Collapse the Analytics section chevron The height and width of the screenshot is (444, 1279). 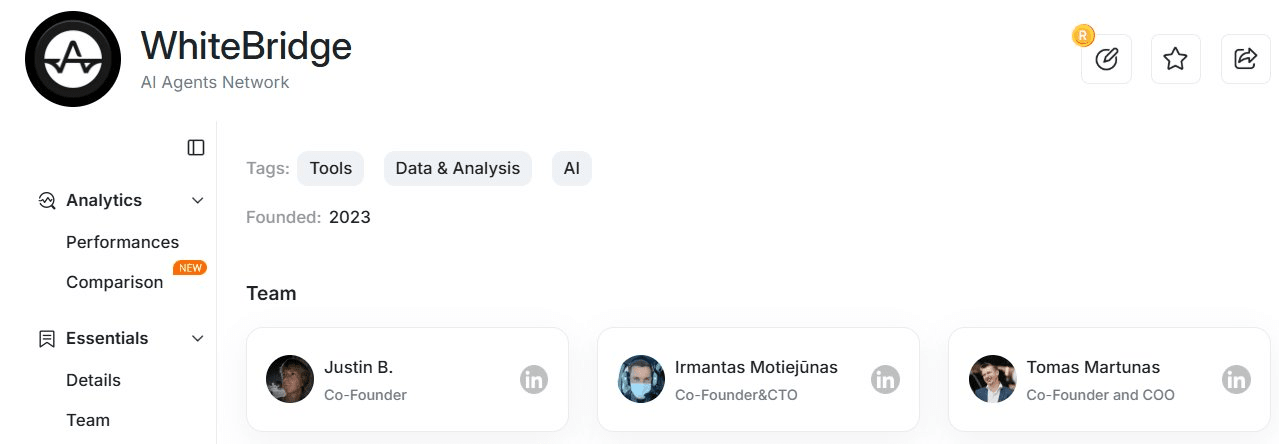pos(197,200)
